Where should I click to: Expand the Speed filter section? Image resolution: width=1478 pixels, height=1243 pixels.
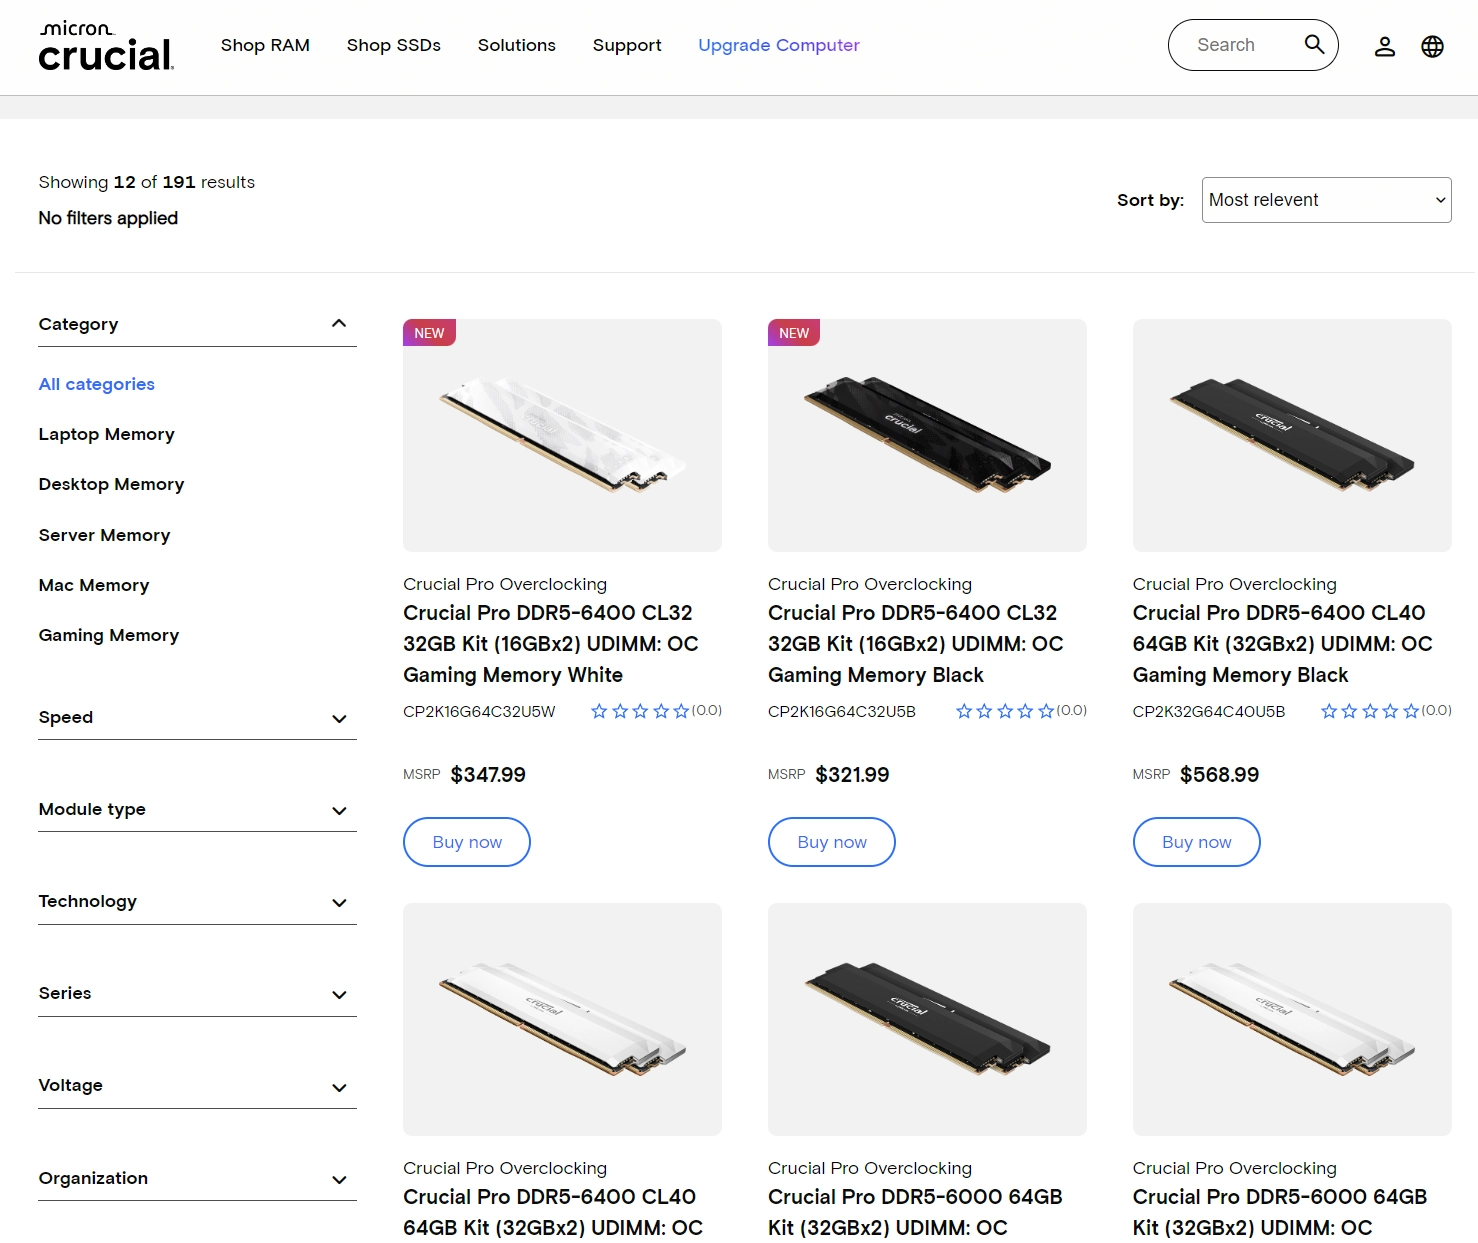340,718
